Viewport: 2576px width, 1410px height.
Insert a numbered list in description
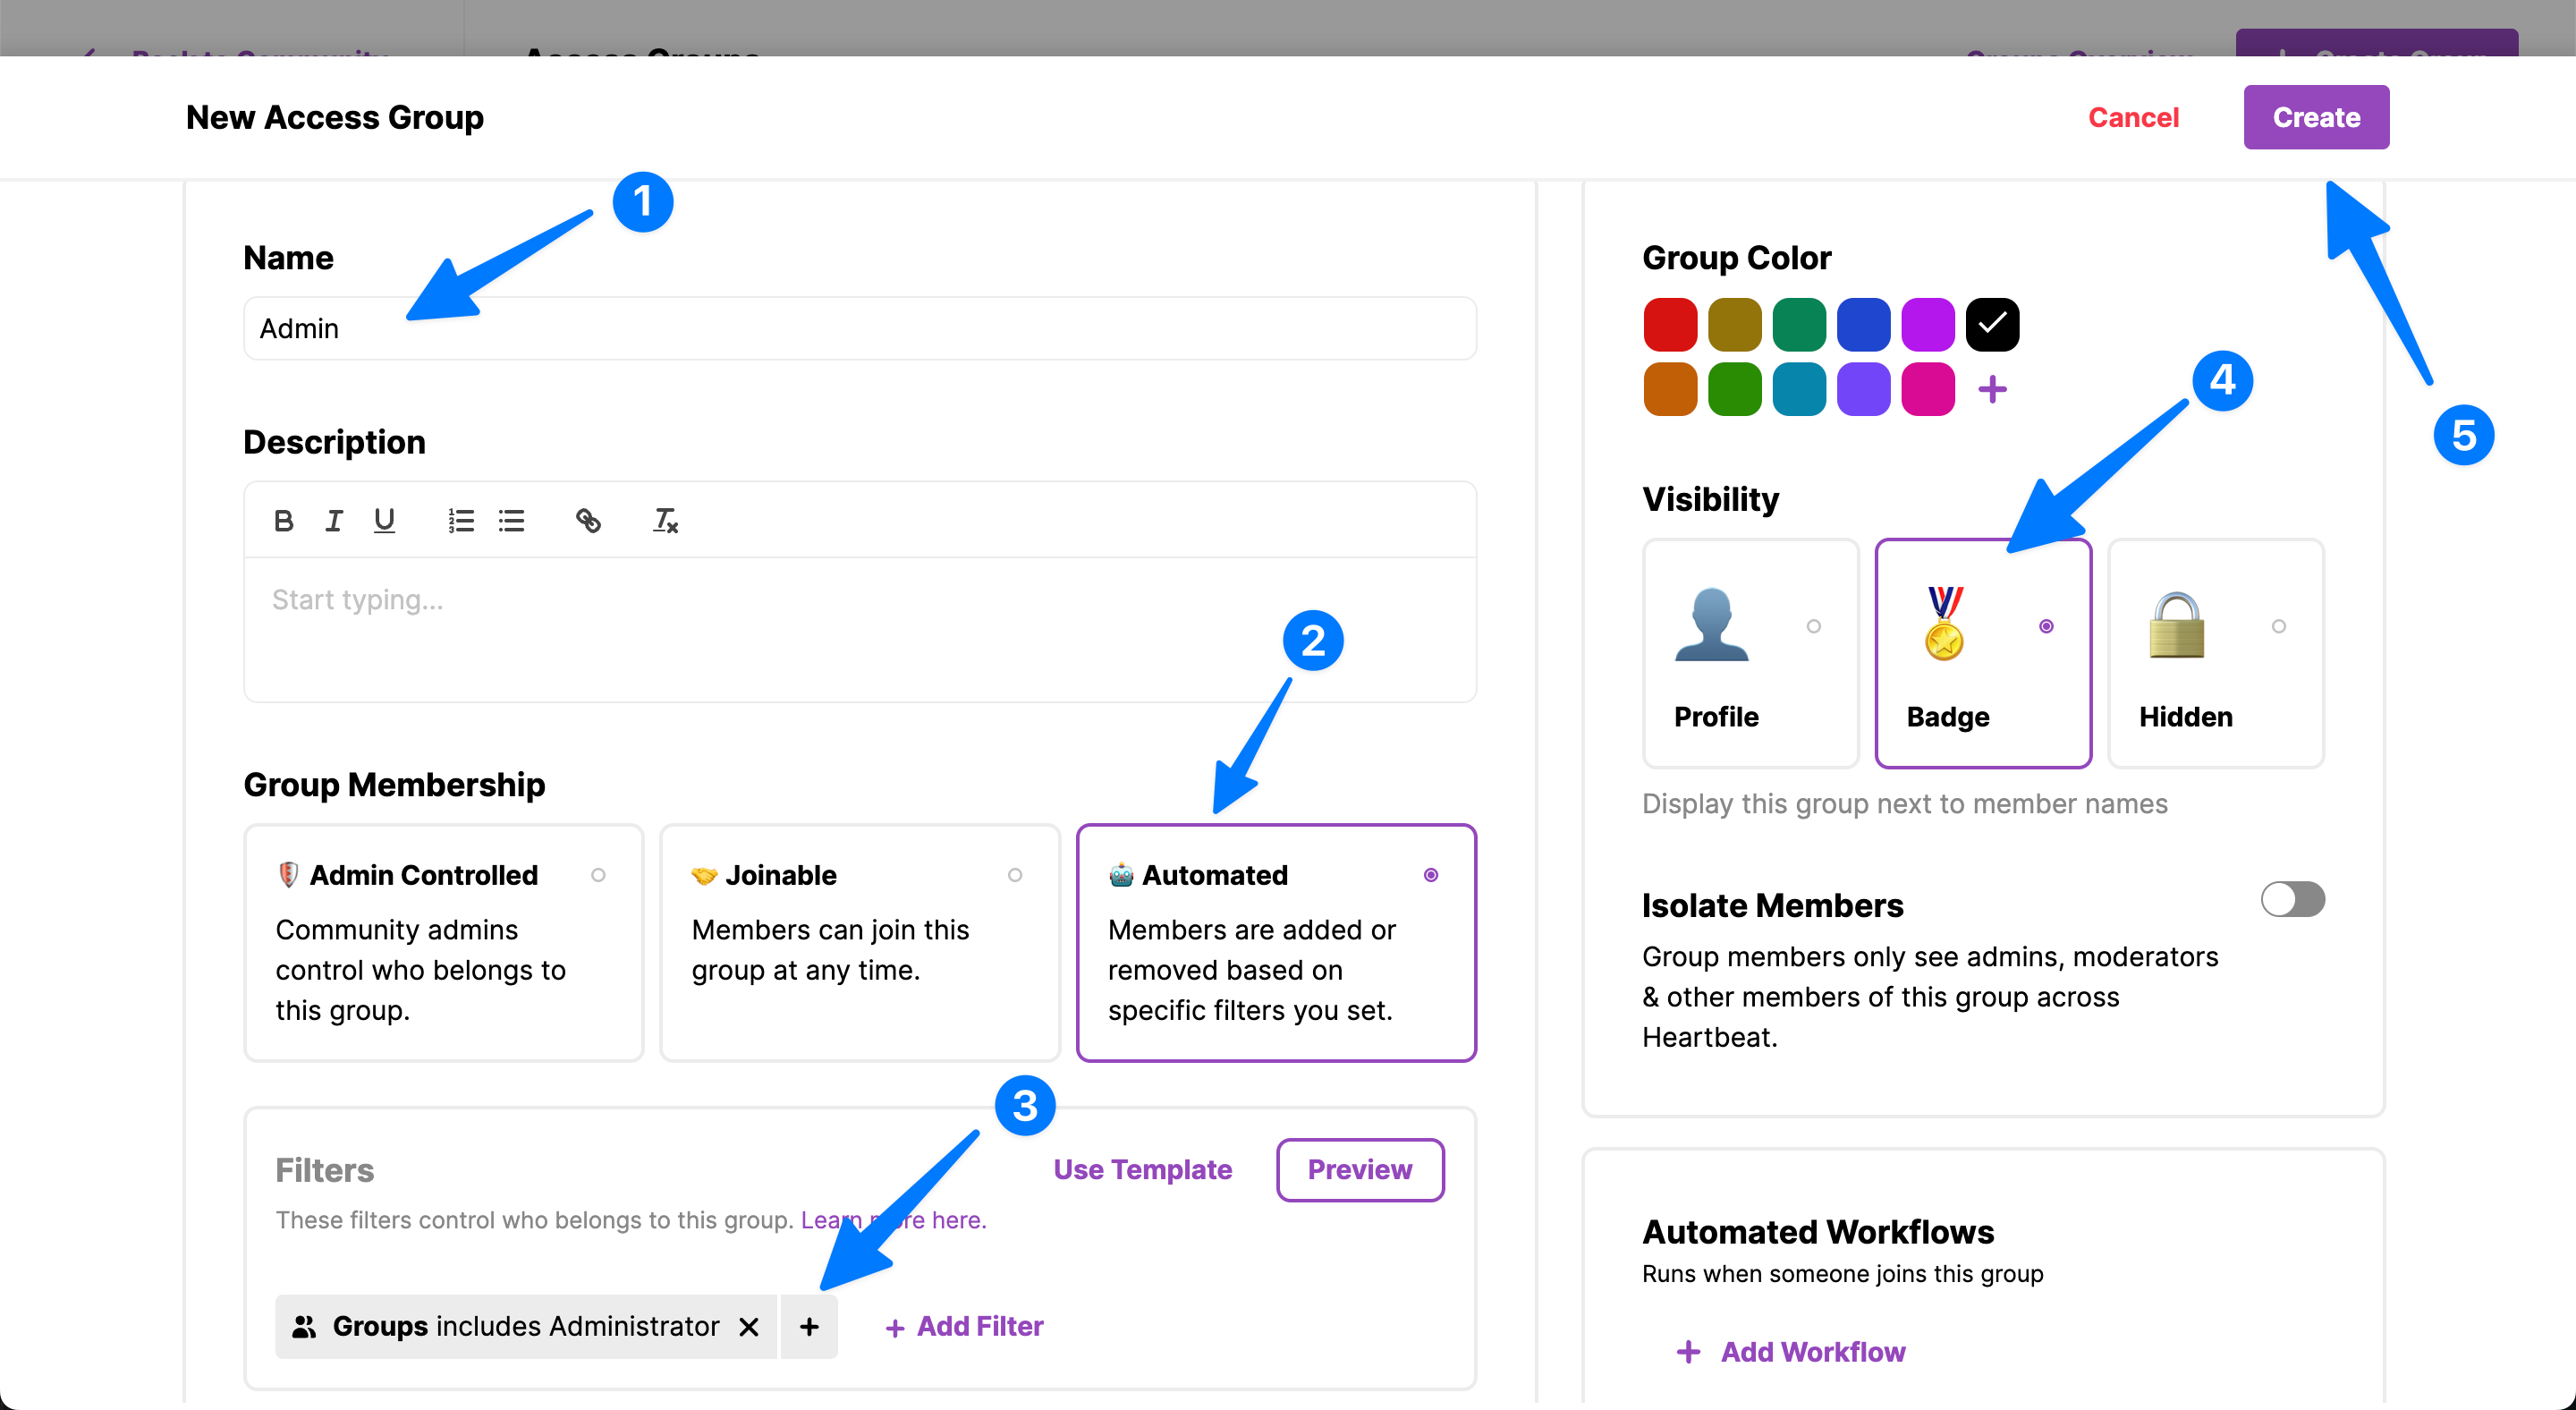pyautogui.click(x=460, y=521)
